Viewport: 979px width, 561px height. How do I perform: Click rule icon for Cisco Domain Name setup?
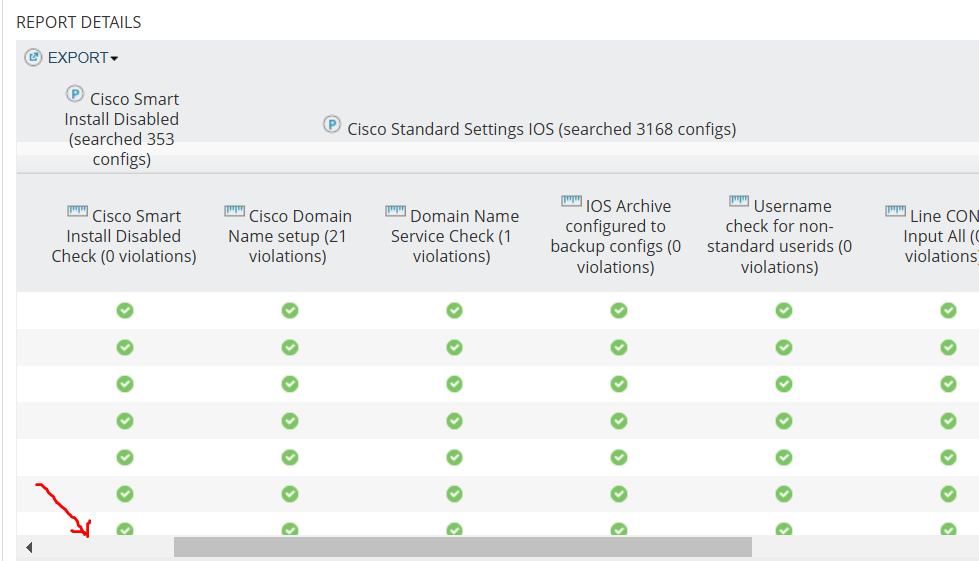pos(234,212)
